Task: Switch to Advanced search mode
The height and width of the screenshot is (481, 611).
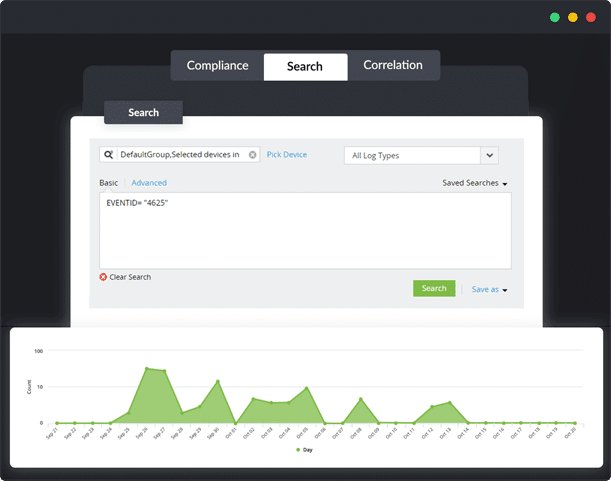Action: pyautogui.click(x=149, y=183)
